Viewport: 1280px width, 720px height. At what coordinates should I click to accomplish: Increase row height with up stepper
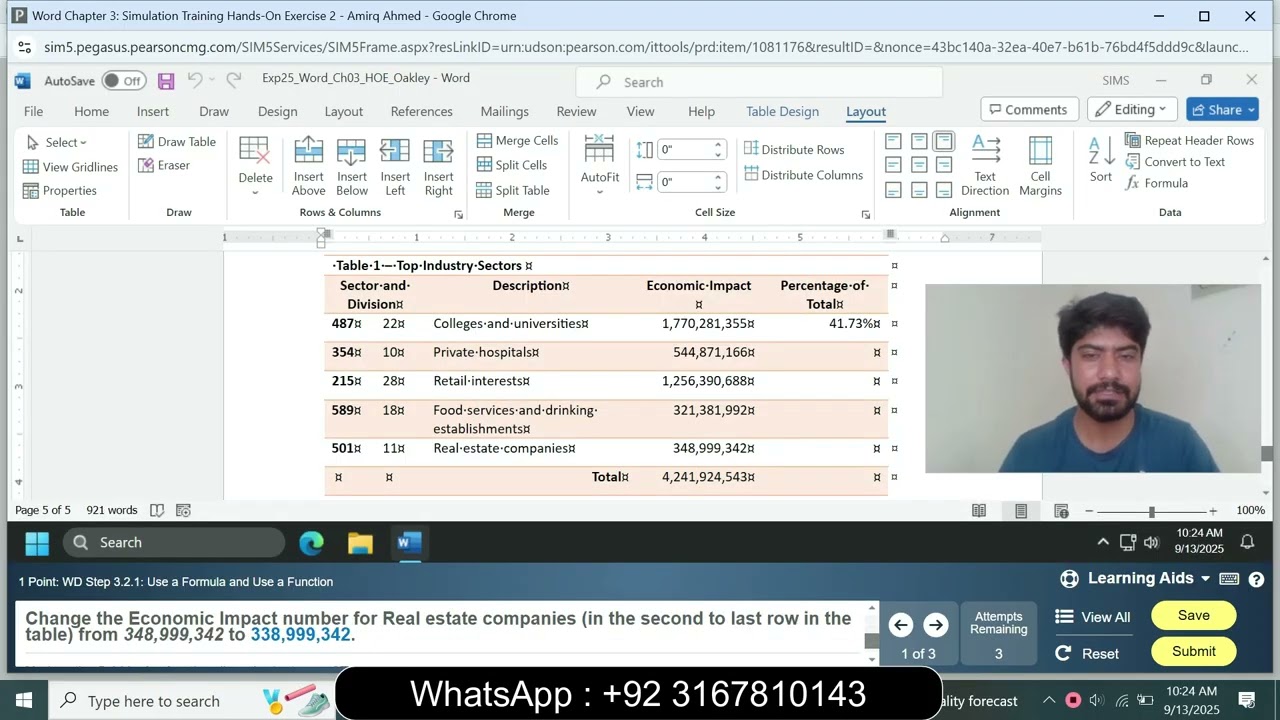point(718,145)
